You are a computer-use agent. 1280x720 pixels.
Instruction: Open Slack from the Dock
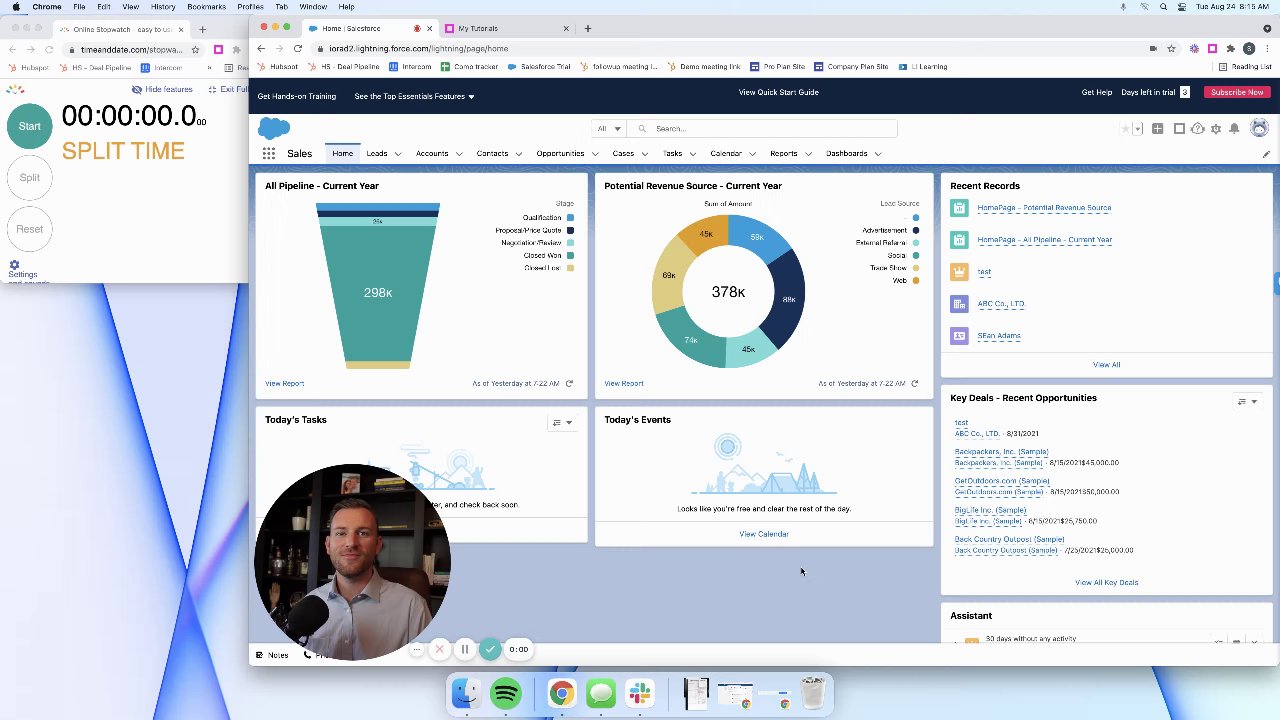click(640, 693)
